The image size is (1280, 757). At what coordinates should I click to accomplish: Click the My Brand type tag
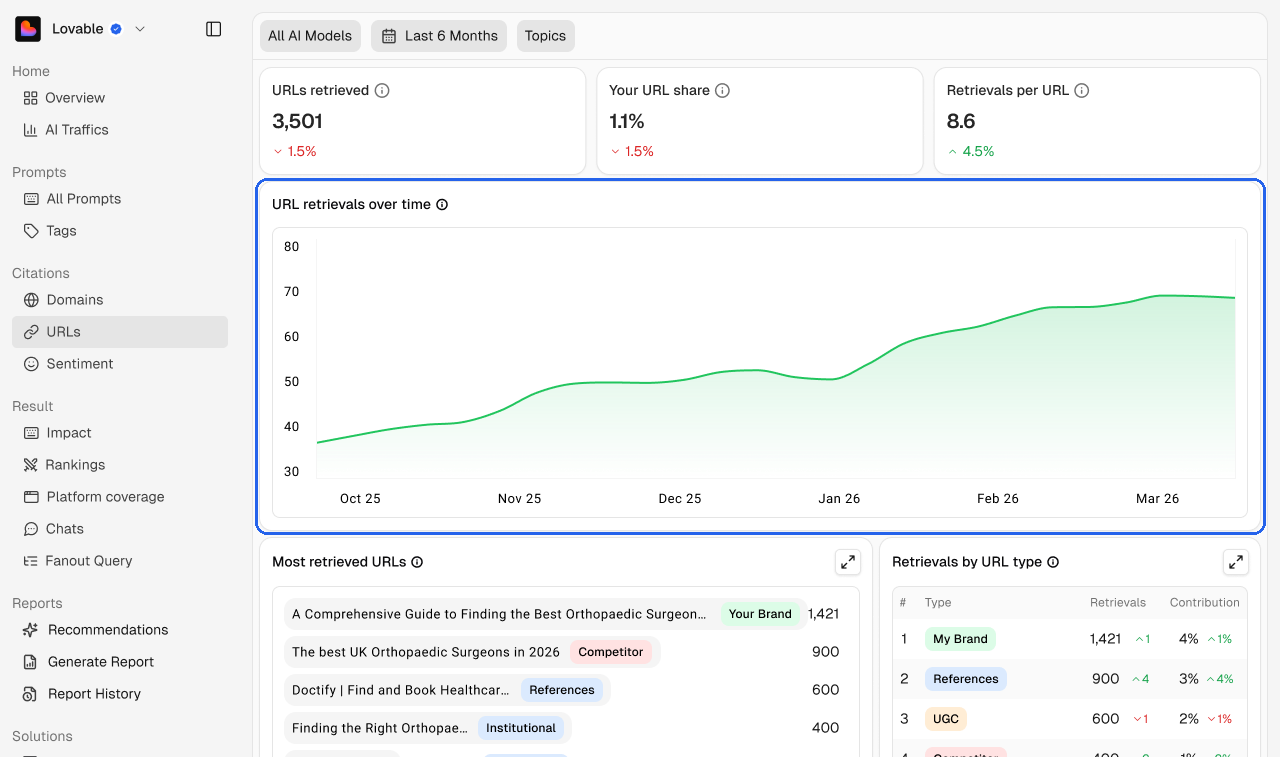point(960,639)
